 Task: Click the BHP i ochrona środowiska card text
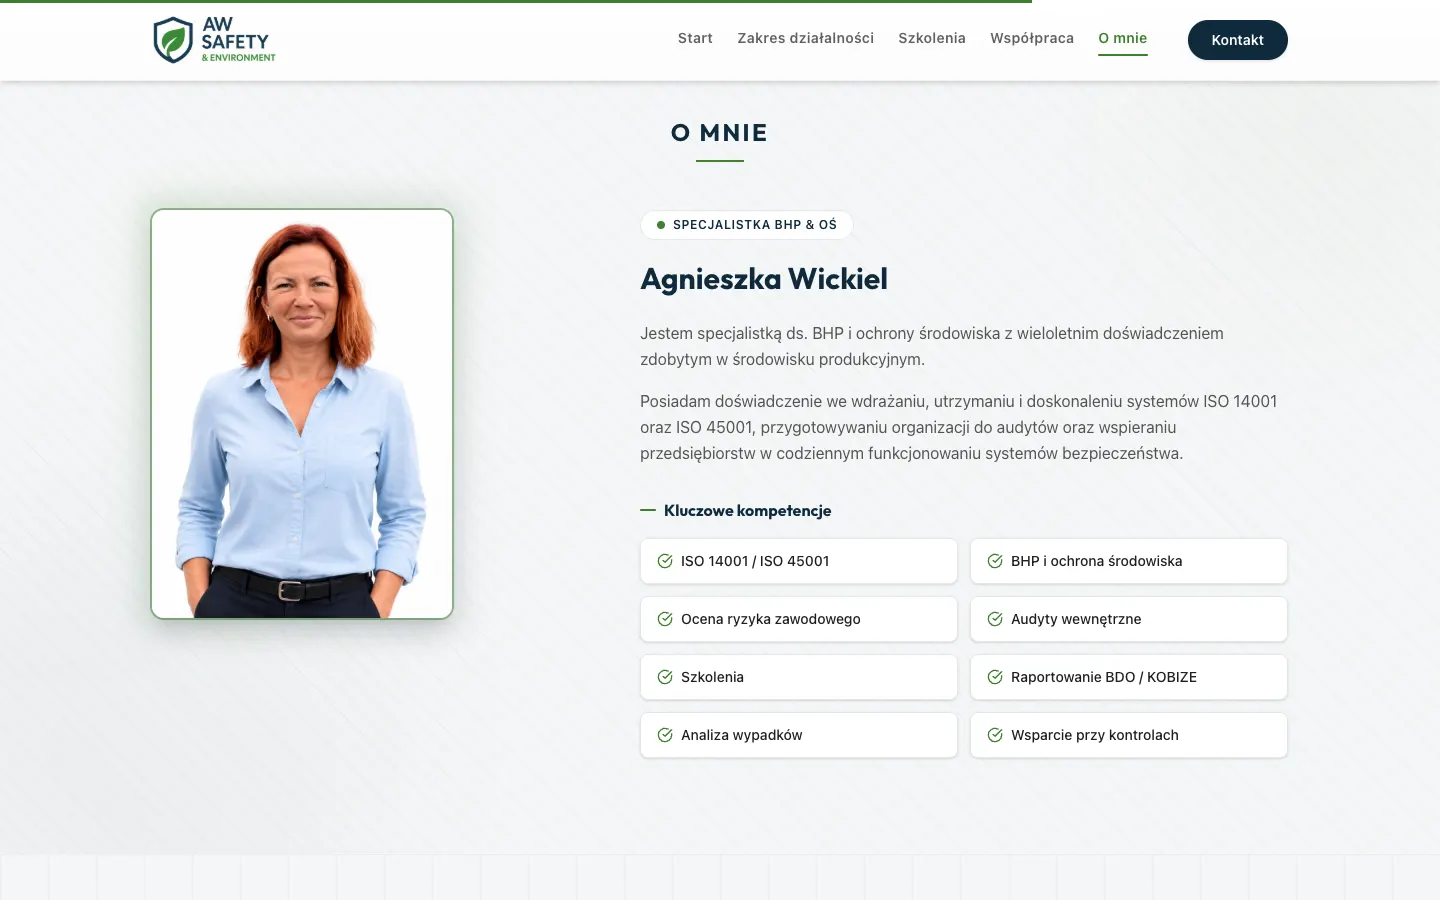(1096, 561)
